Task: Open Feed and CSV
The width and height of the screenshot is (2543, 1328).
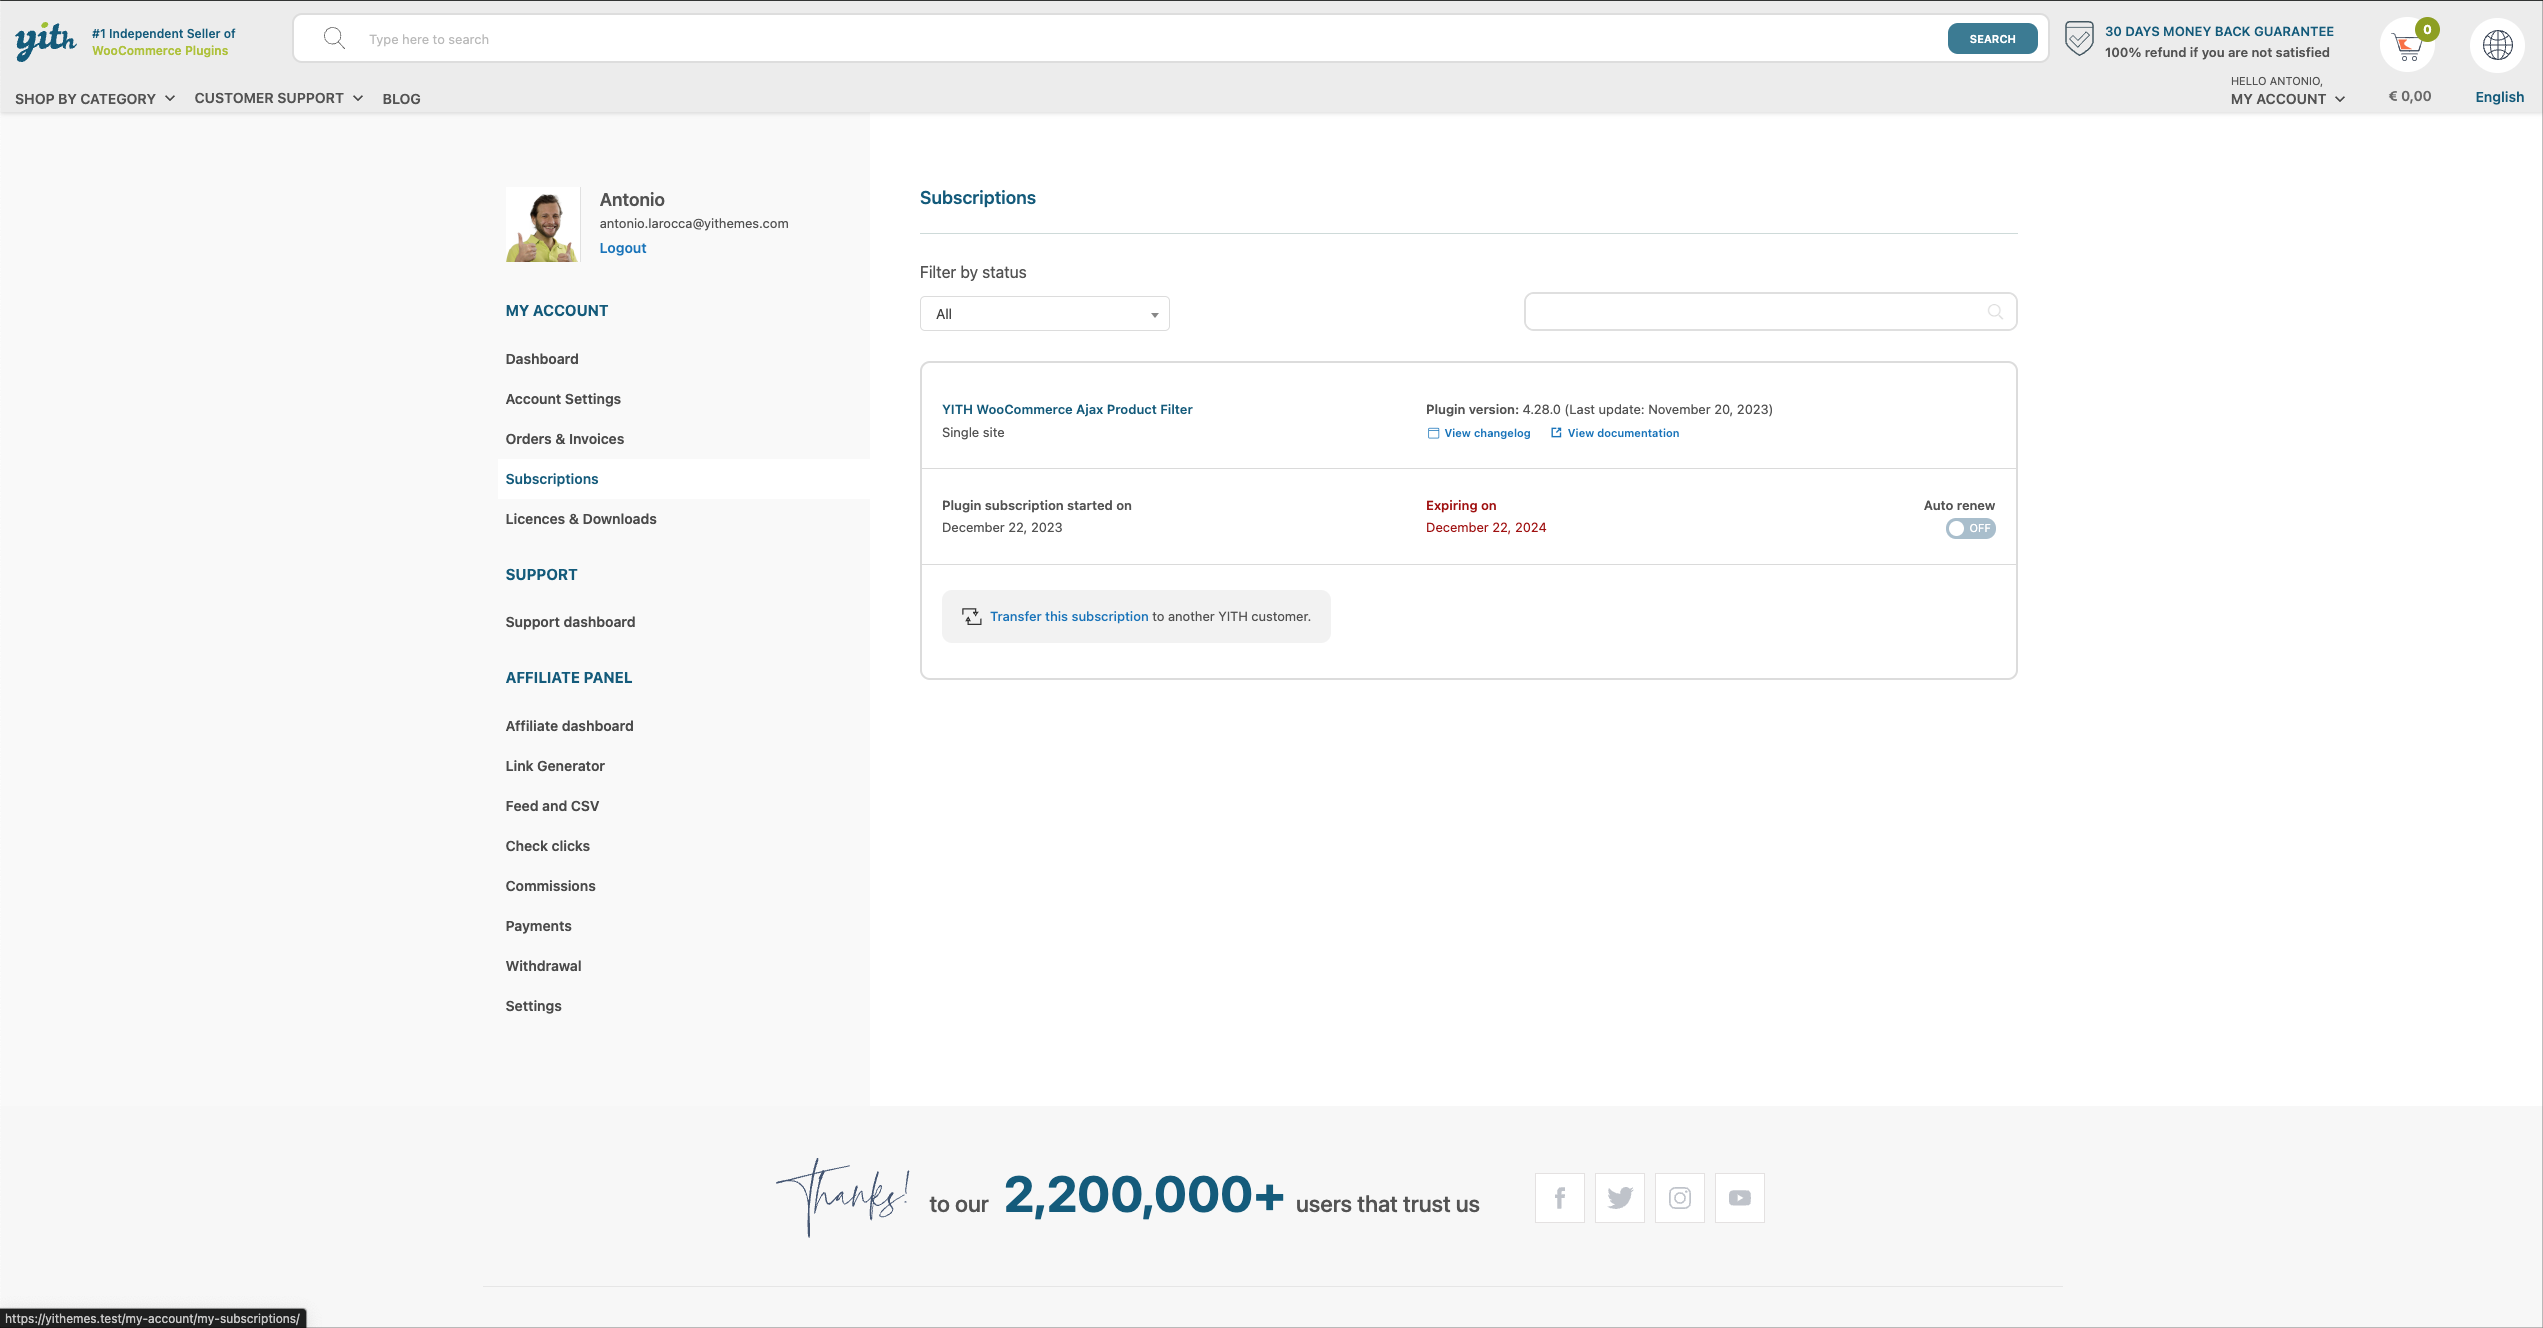Action: (x=552, y=806)
